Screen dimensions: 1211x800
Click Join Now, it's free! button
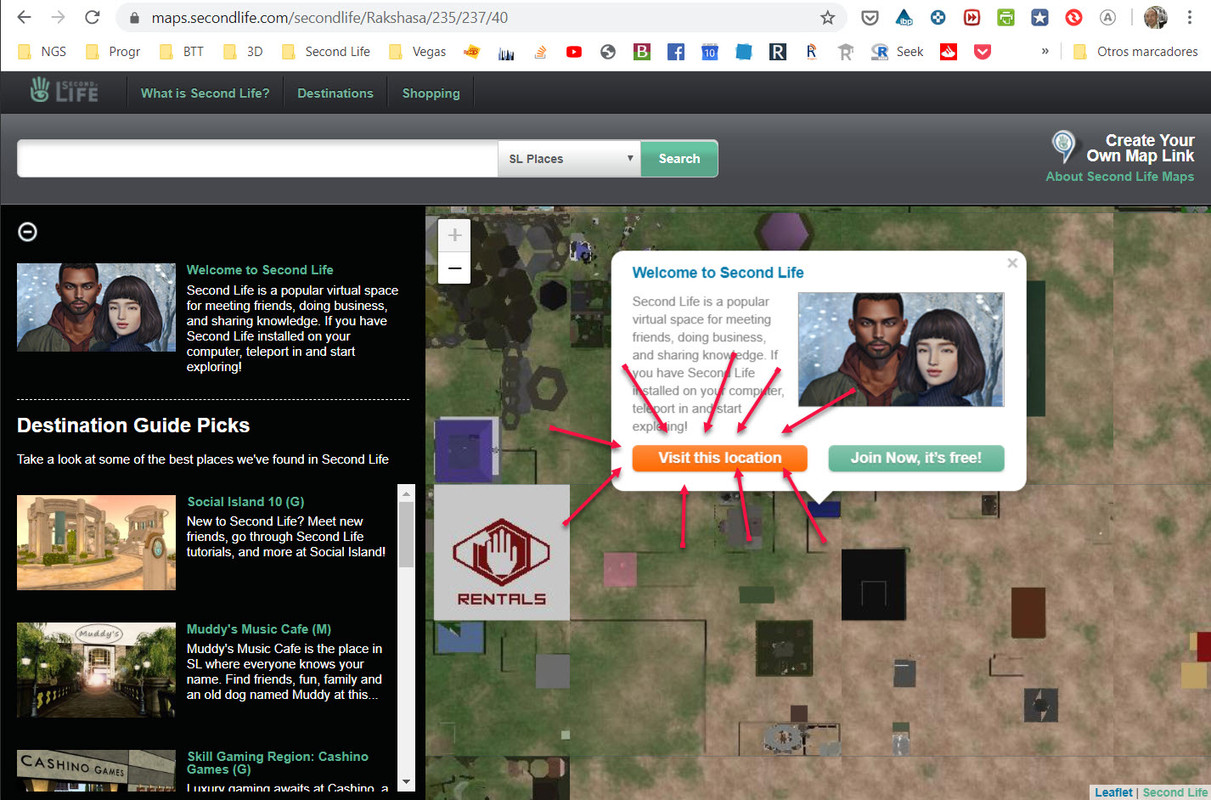click(916, 458)
